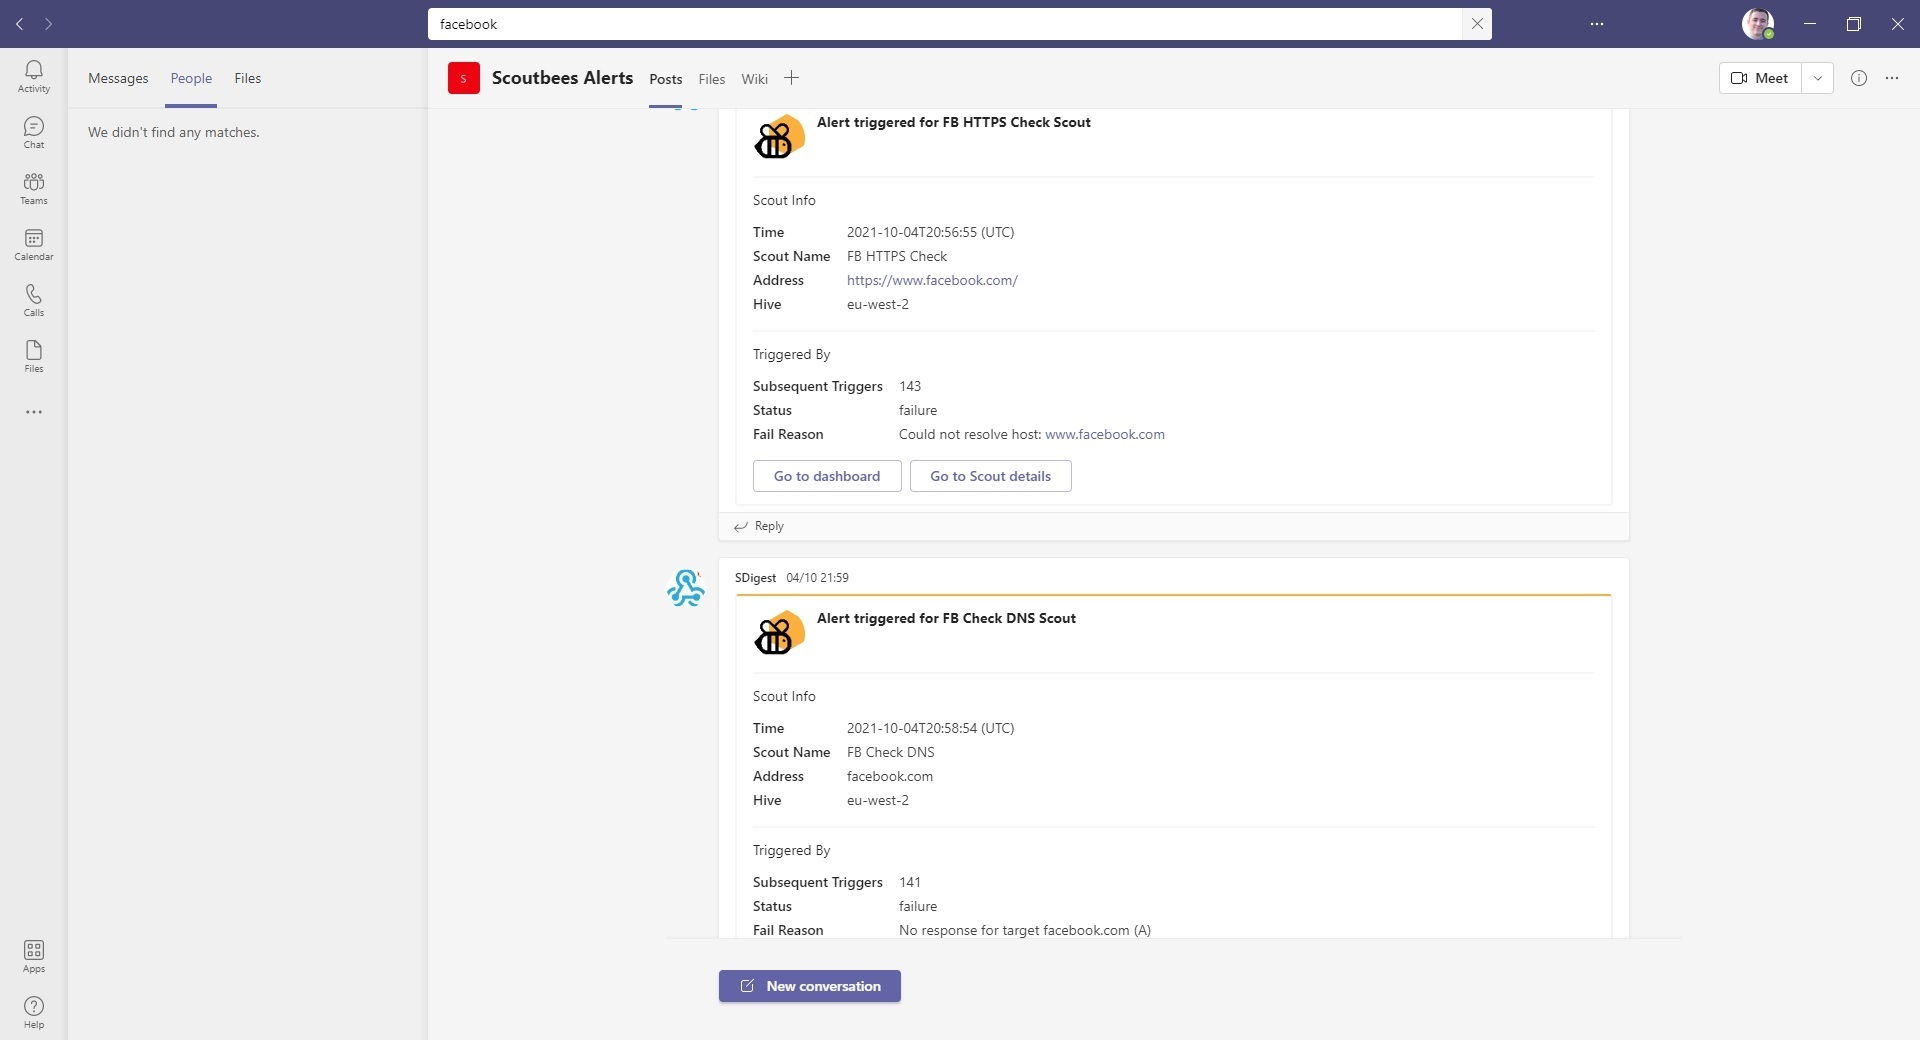Click Subsequent Triggers value 143

[910, 386]
